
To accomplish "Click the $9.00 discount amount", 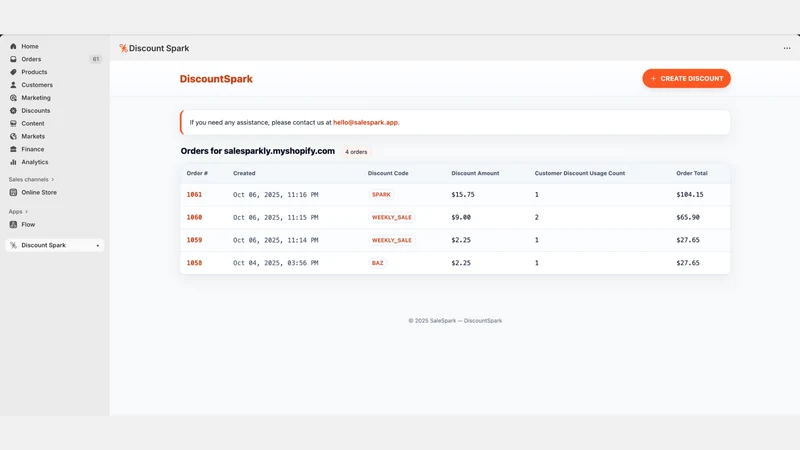I will (461, 217).
